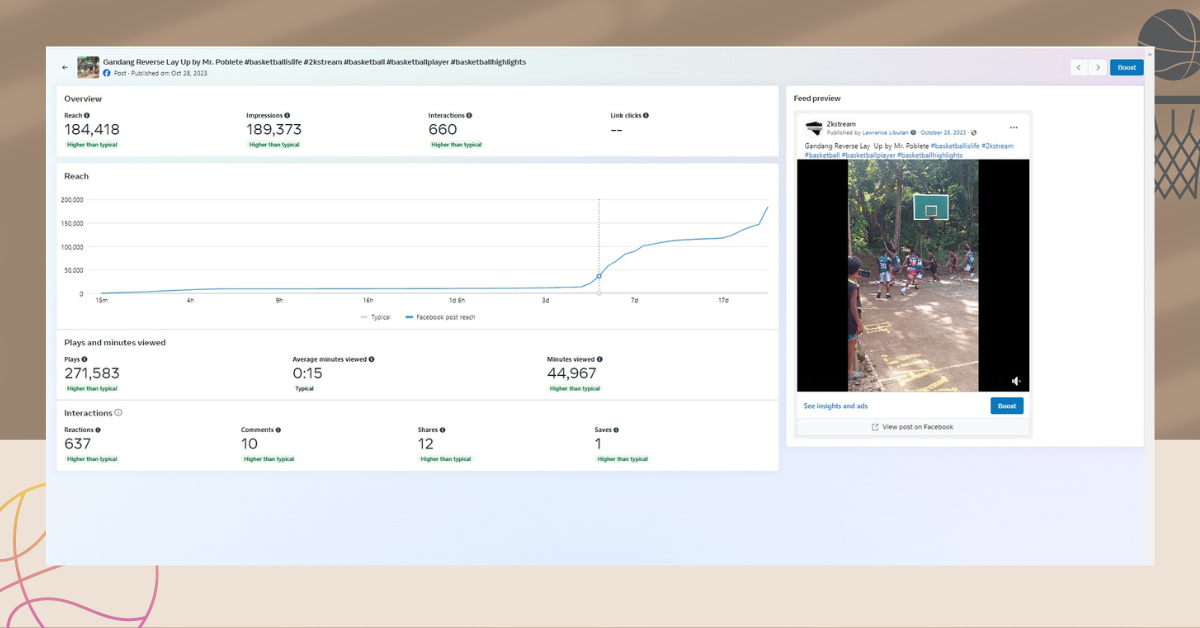Viewport: 1200px width, 628px height.
Task: Click the Higher than typical badge under Shares
Action: coord(445,459)
